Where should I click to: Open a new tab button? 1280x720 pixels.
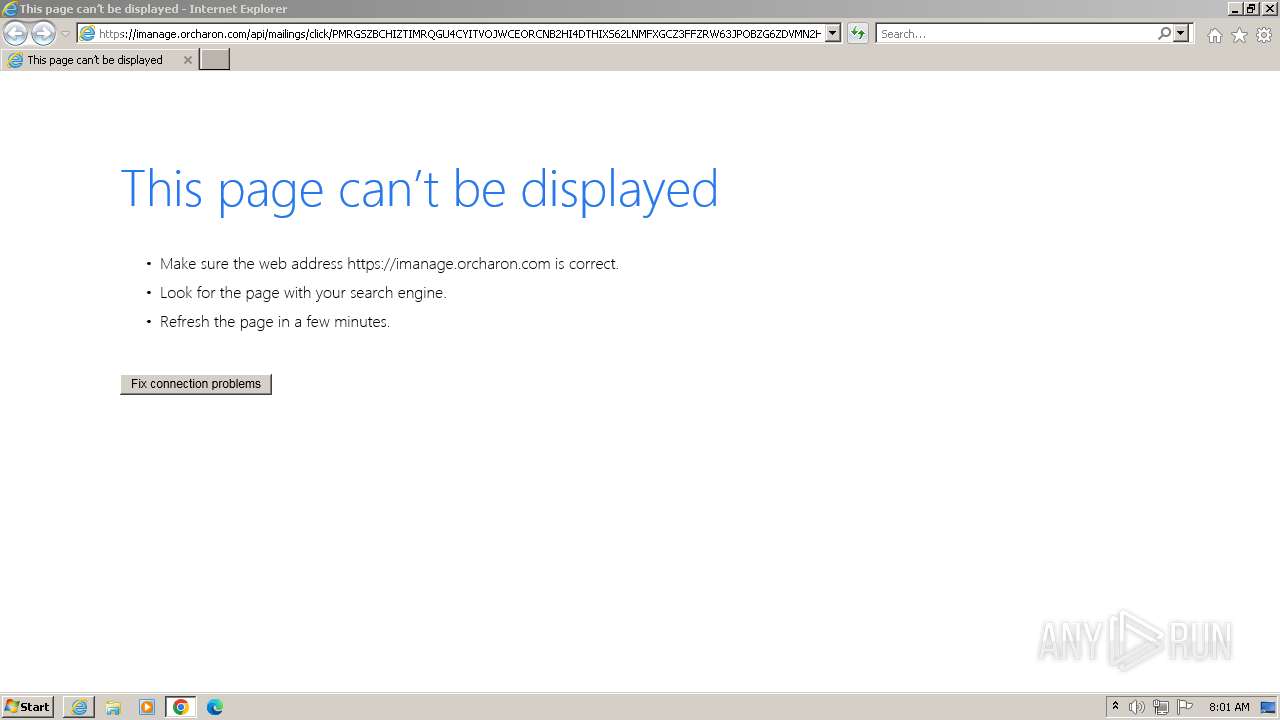tap(215, 60)
